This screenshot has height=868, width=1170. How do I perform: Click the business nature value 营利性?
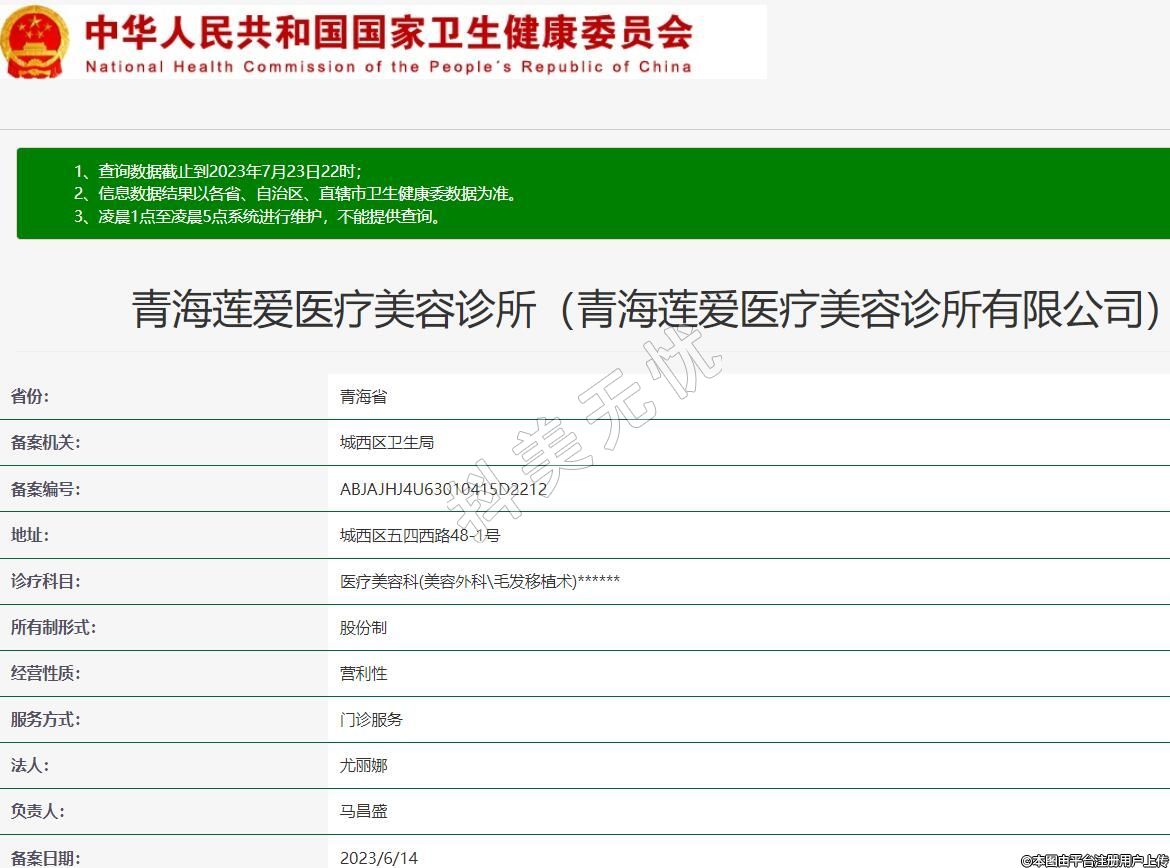[x=363, y=674]
